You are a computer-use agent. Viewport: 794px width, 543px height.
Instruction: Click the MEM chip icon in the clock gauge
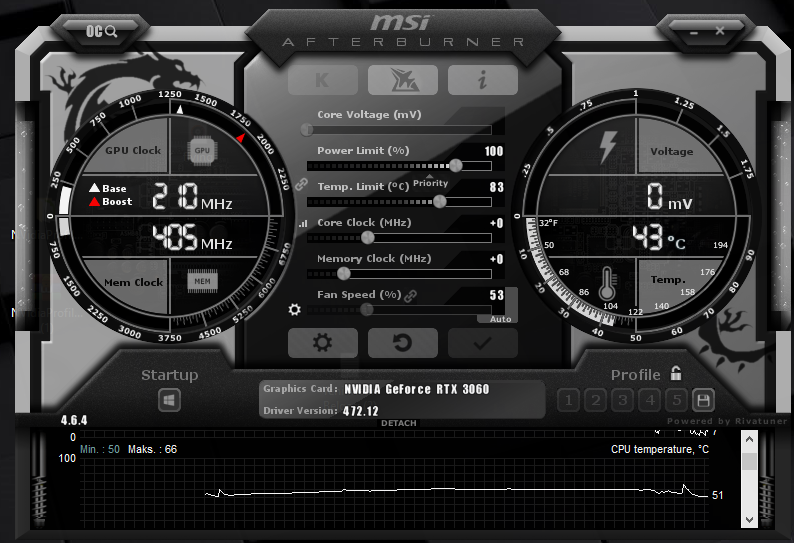pos(202,282)
